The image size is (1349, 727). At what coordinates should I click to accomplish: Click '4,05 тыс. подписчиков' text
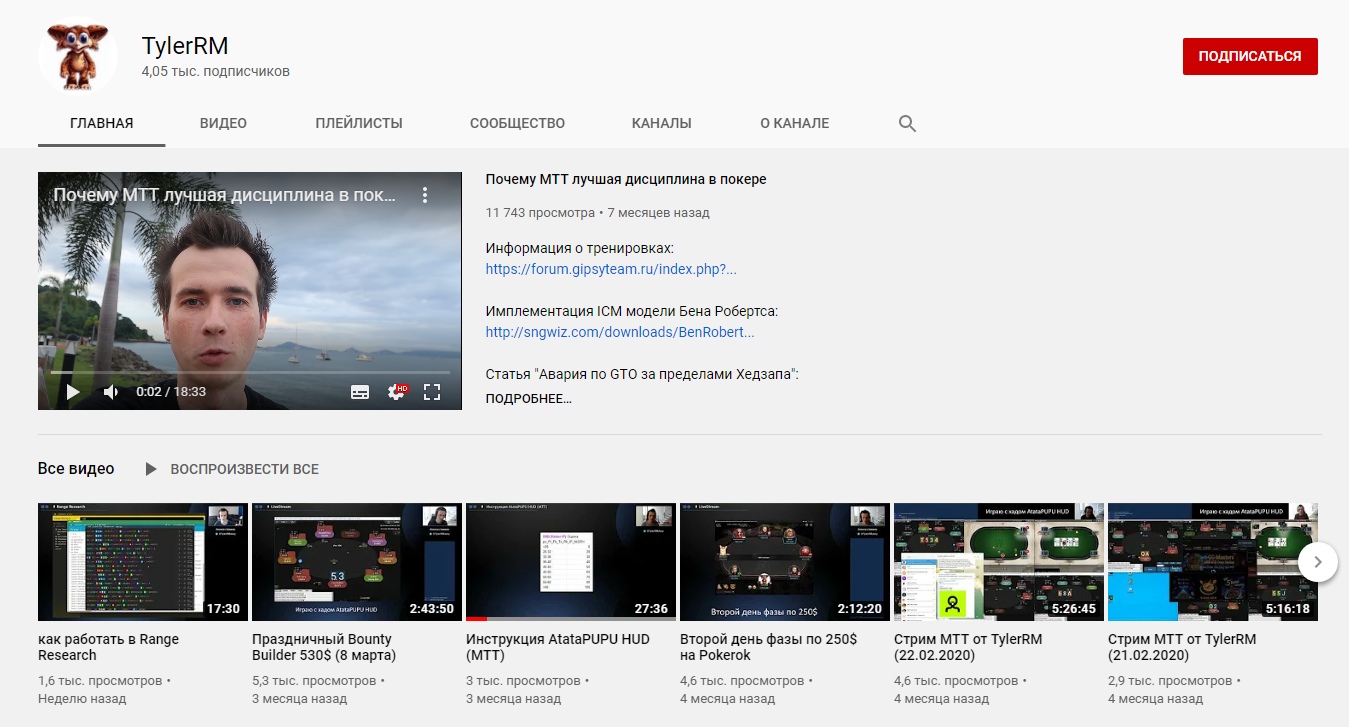pyautogui.click(x=216, y=72)
